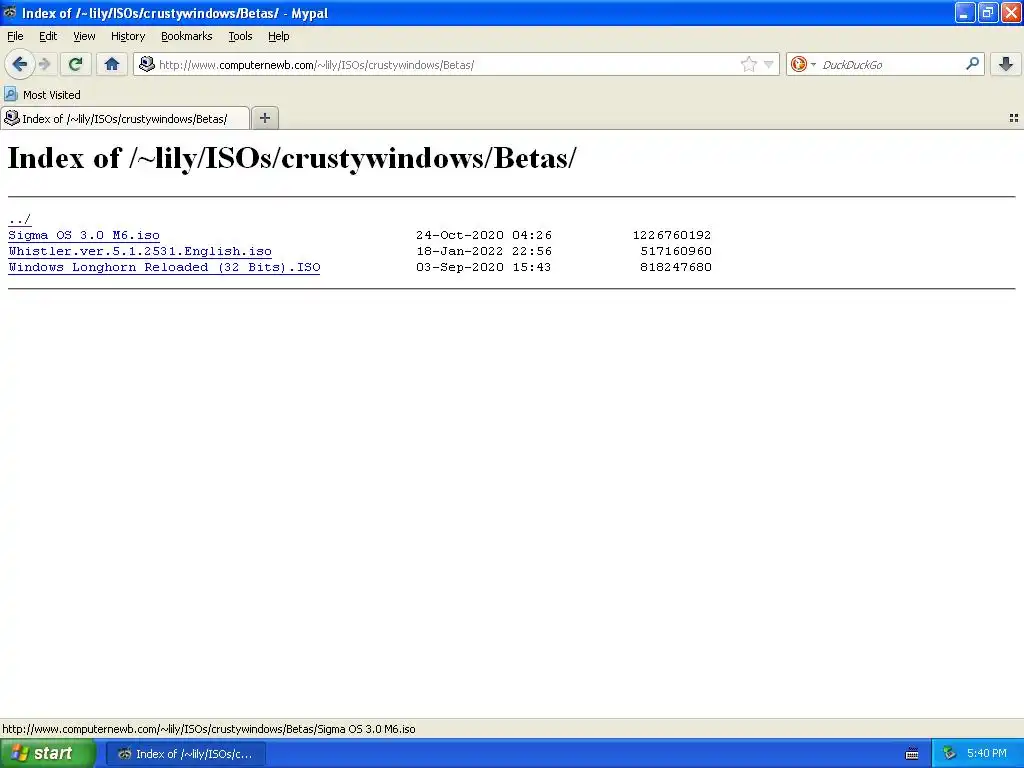The image size is (1024, 768).
Task: Click the on-screen keyboard tray icon
Action: click(912, 754)
